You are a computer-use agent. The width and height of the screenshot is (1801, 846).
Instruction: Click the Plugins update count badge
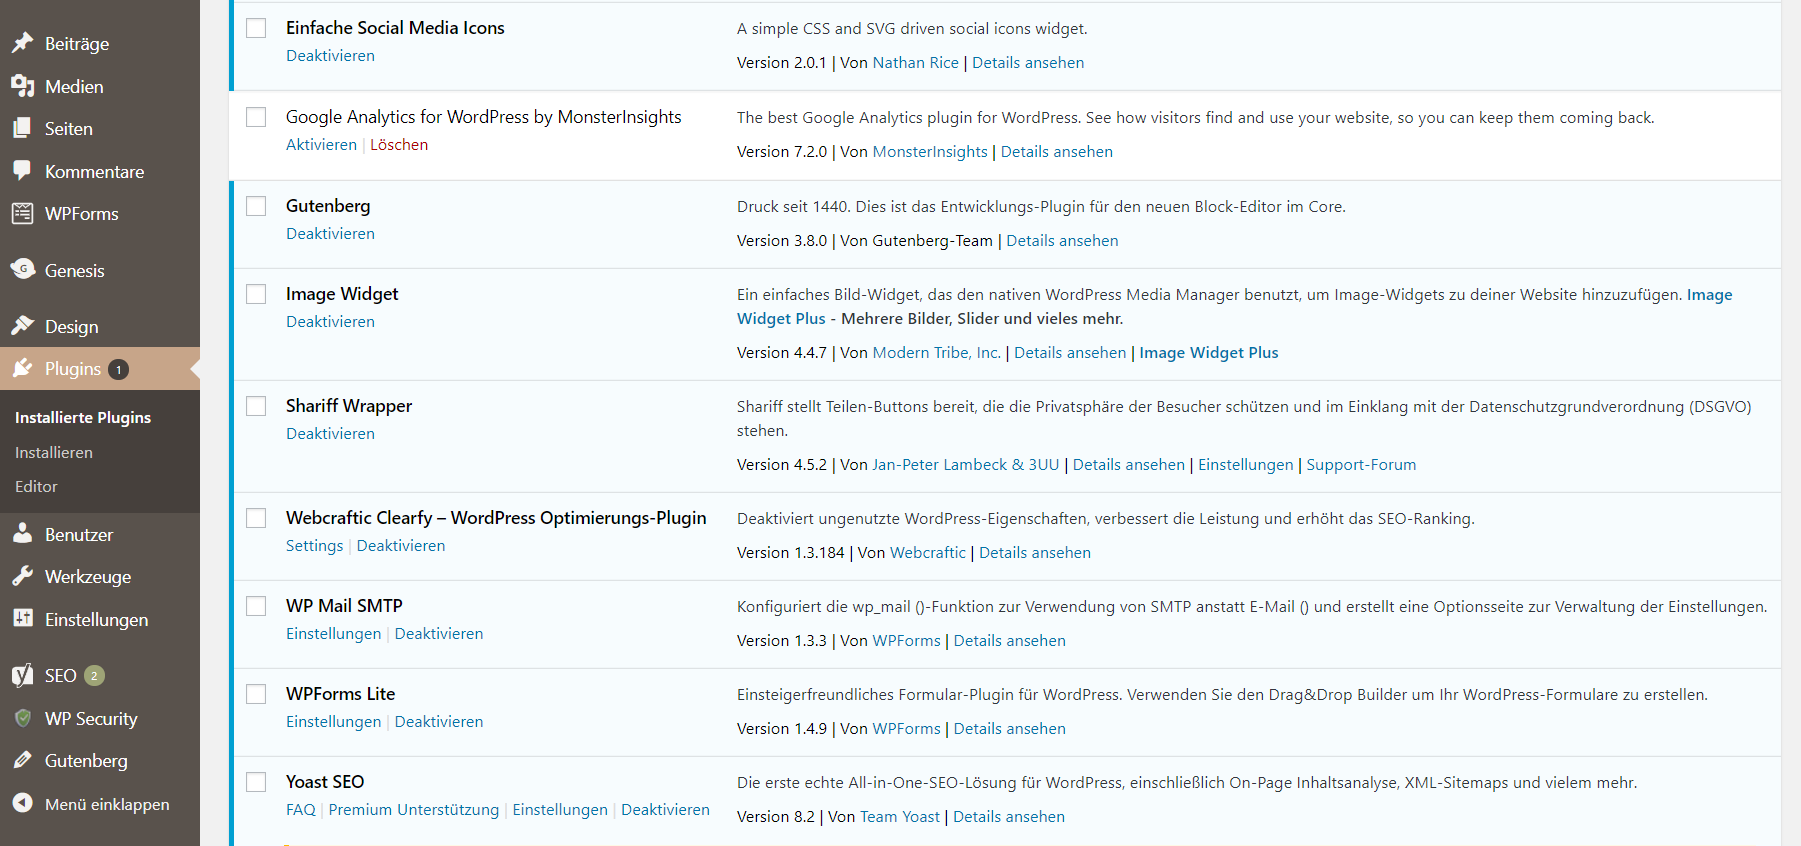(x=118, y=370)
